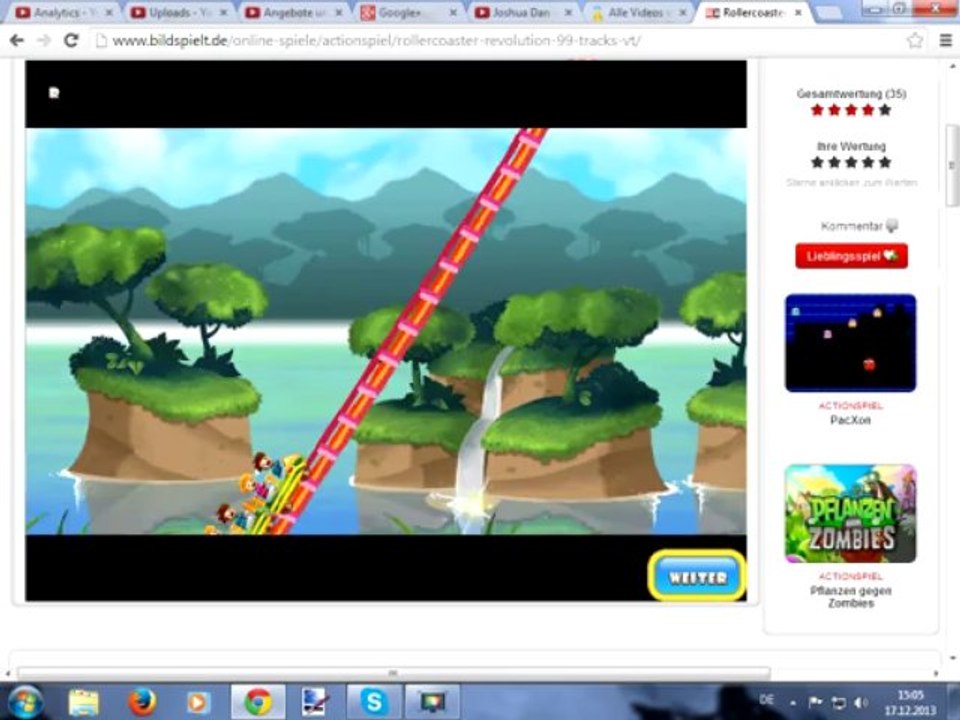Close the Uploads tab

(x=223, y=12)
